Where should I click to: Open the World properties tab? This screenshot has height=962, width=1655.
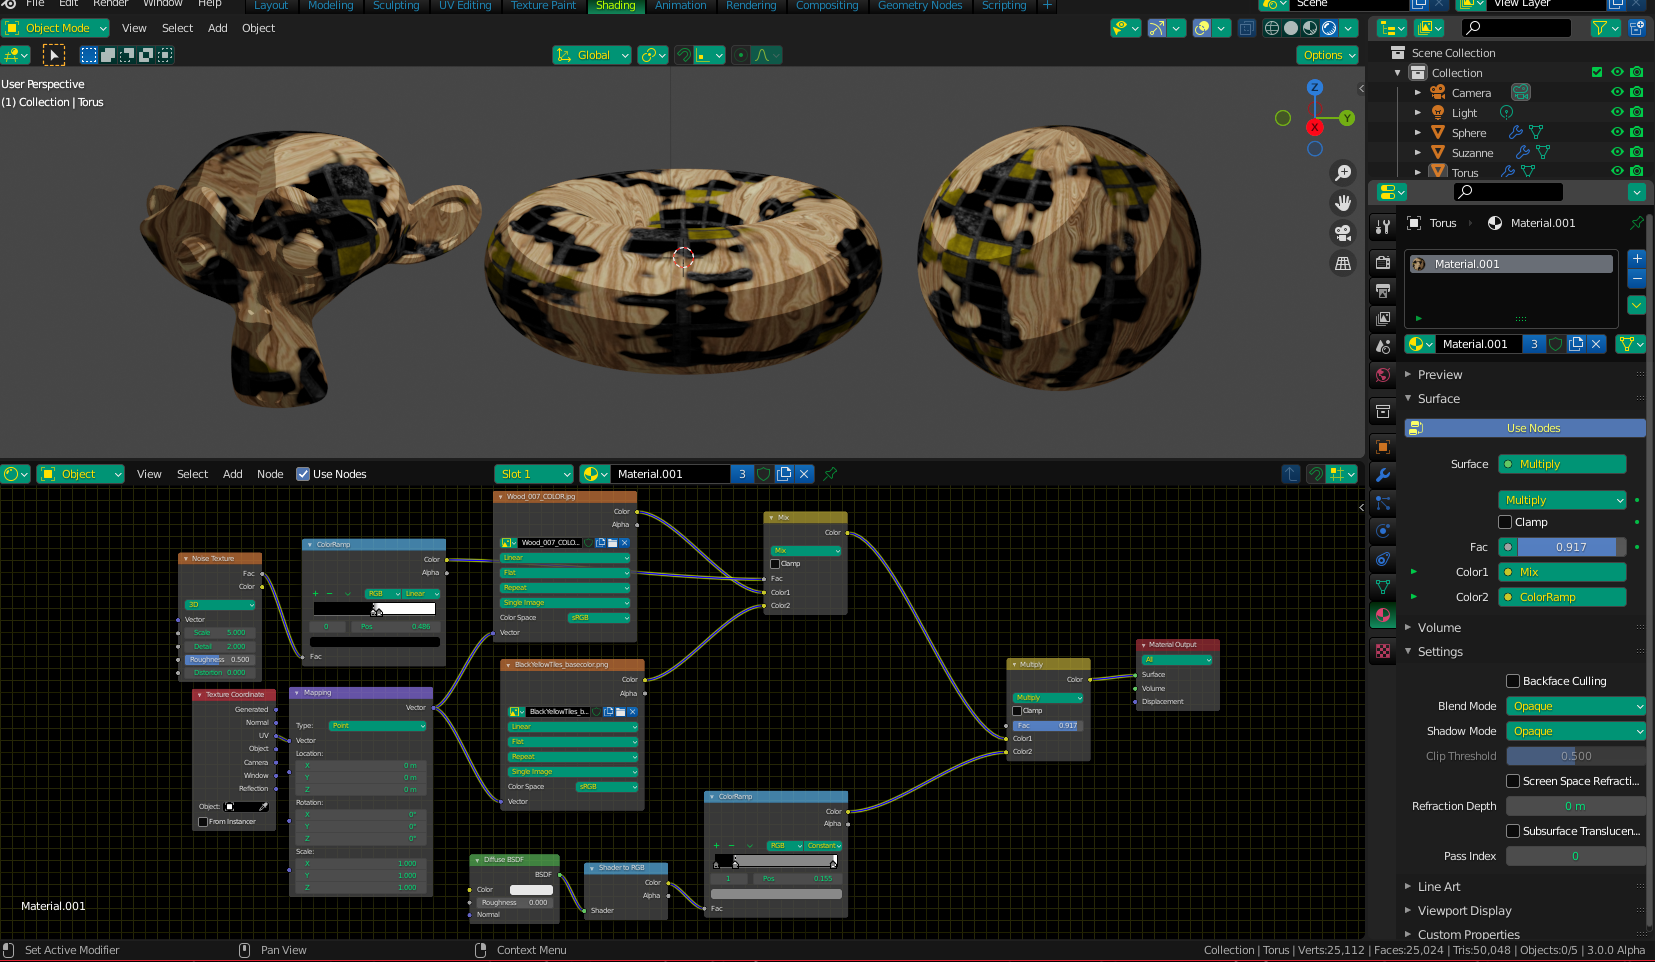click(x=1383, y=375)
